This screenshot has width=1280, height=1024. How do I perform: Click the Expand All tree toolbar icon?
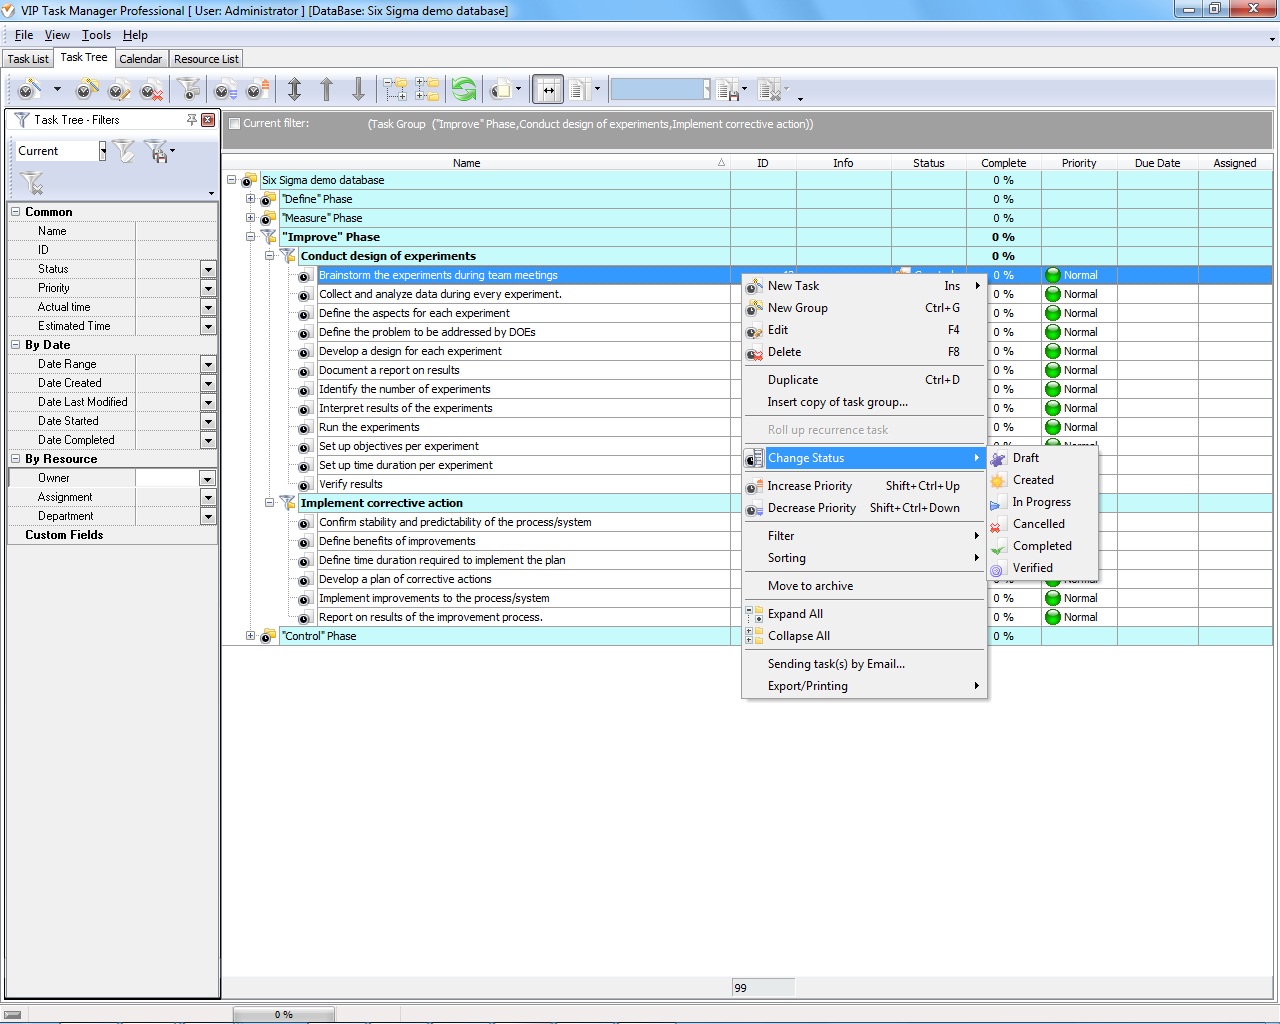point(395,90)
